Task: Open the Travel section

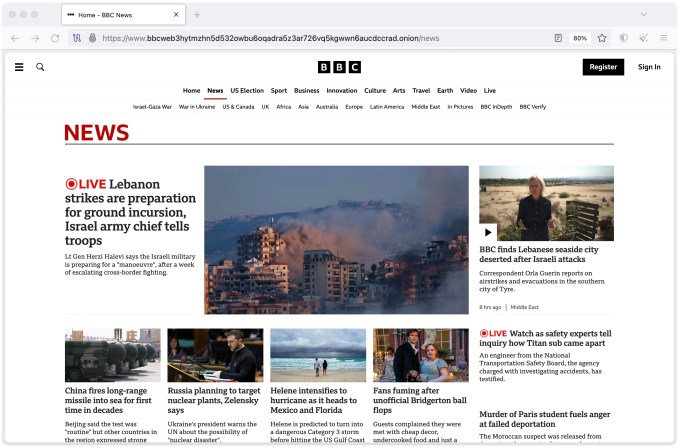Action: tap(421, 91)
